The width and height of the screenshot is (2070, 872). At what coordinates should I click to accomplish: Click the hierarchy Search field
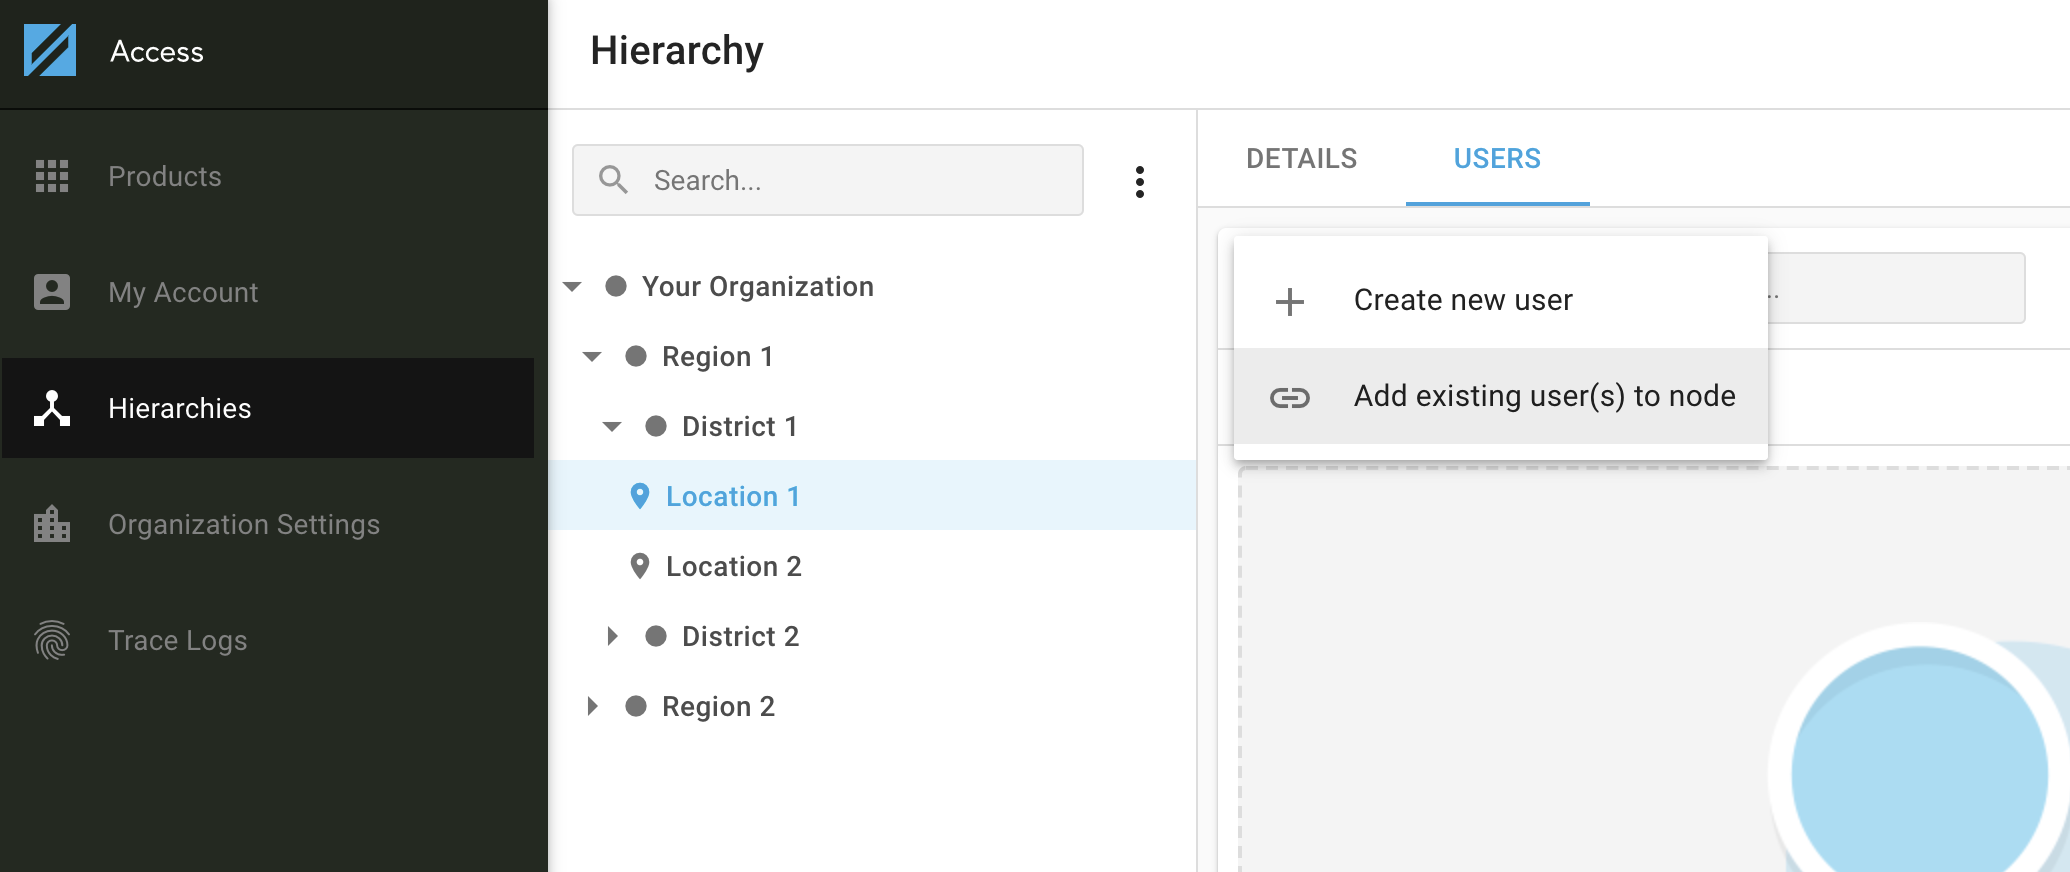[x=828, y=180]
